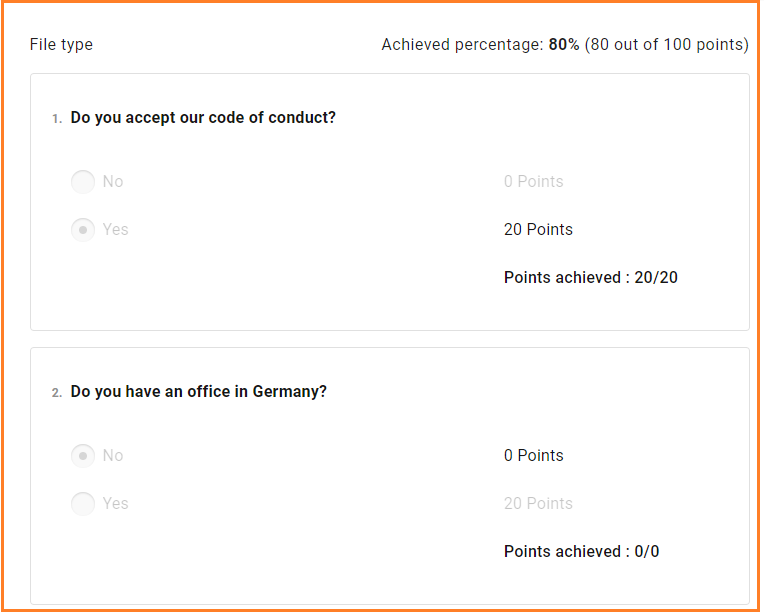The width and height of the screenshot is (764, 613).
Task: Select the Yes radio button for Germany office
Action: tap(83, 503)
